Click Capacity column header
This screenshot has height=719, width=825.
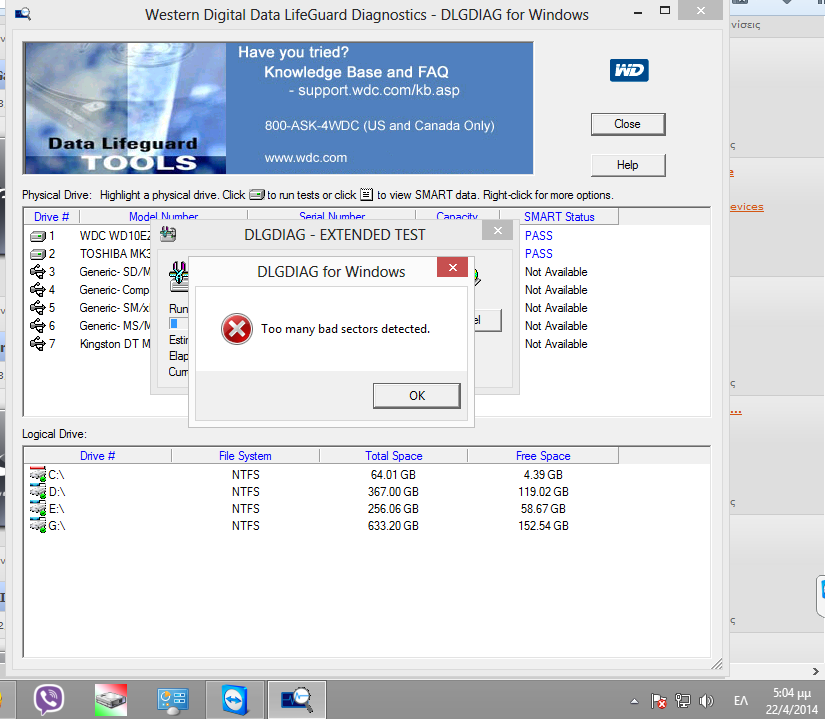point(457,216)
